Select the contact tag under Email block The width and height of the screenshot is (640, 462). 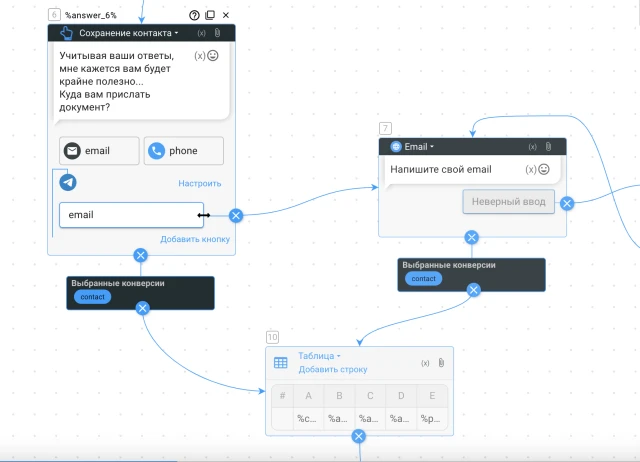424,279
